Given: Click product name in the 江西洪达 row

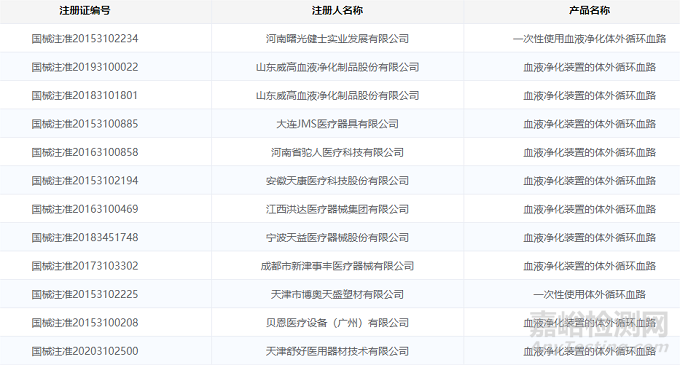Looking at the screenshot, I should (x=589, y=209).
